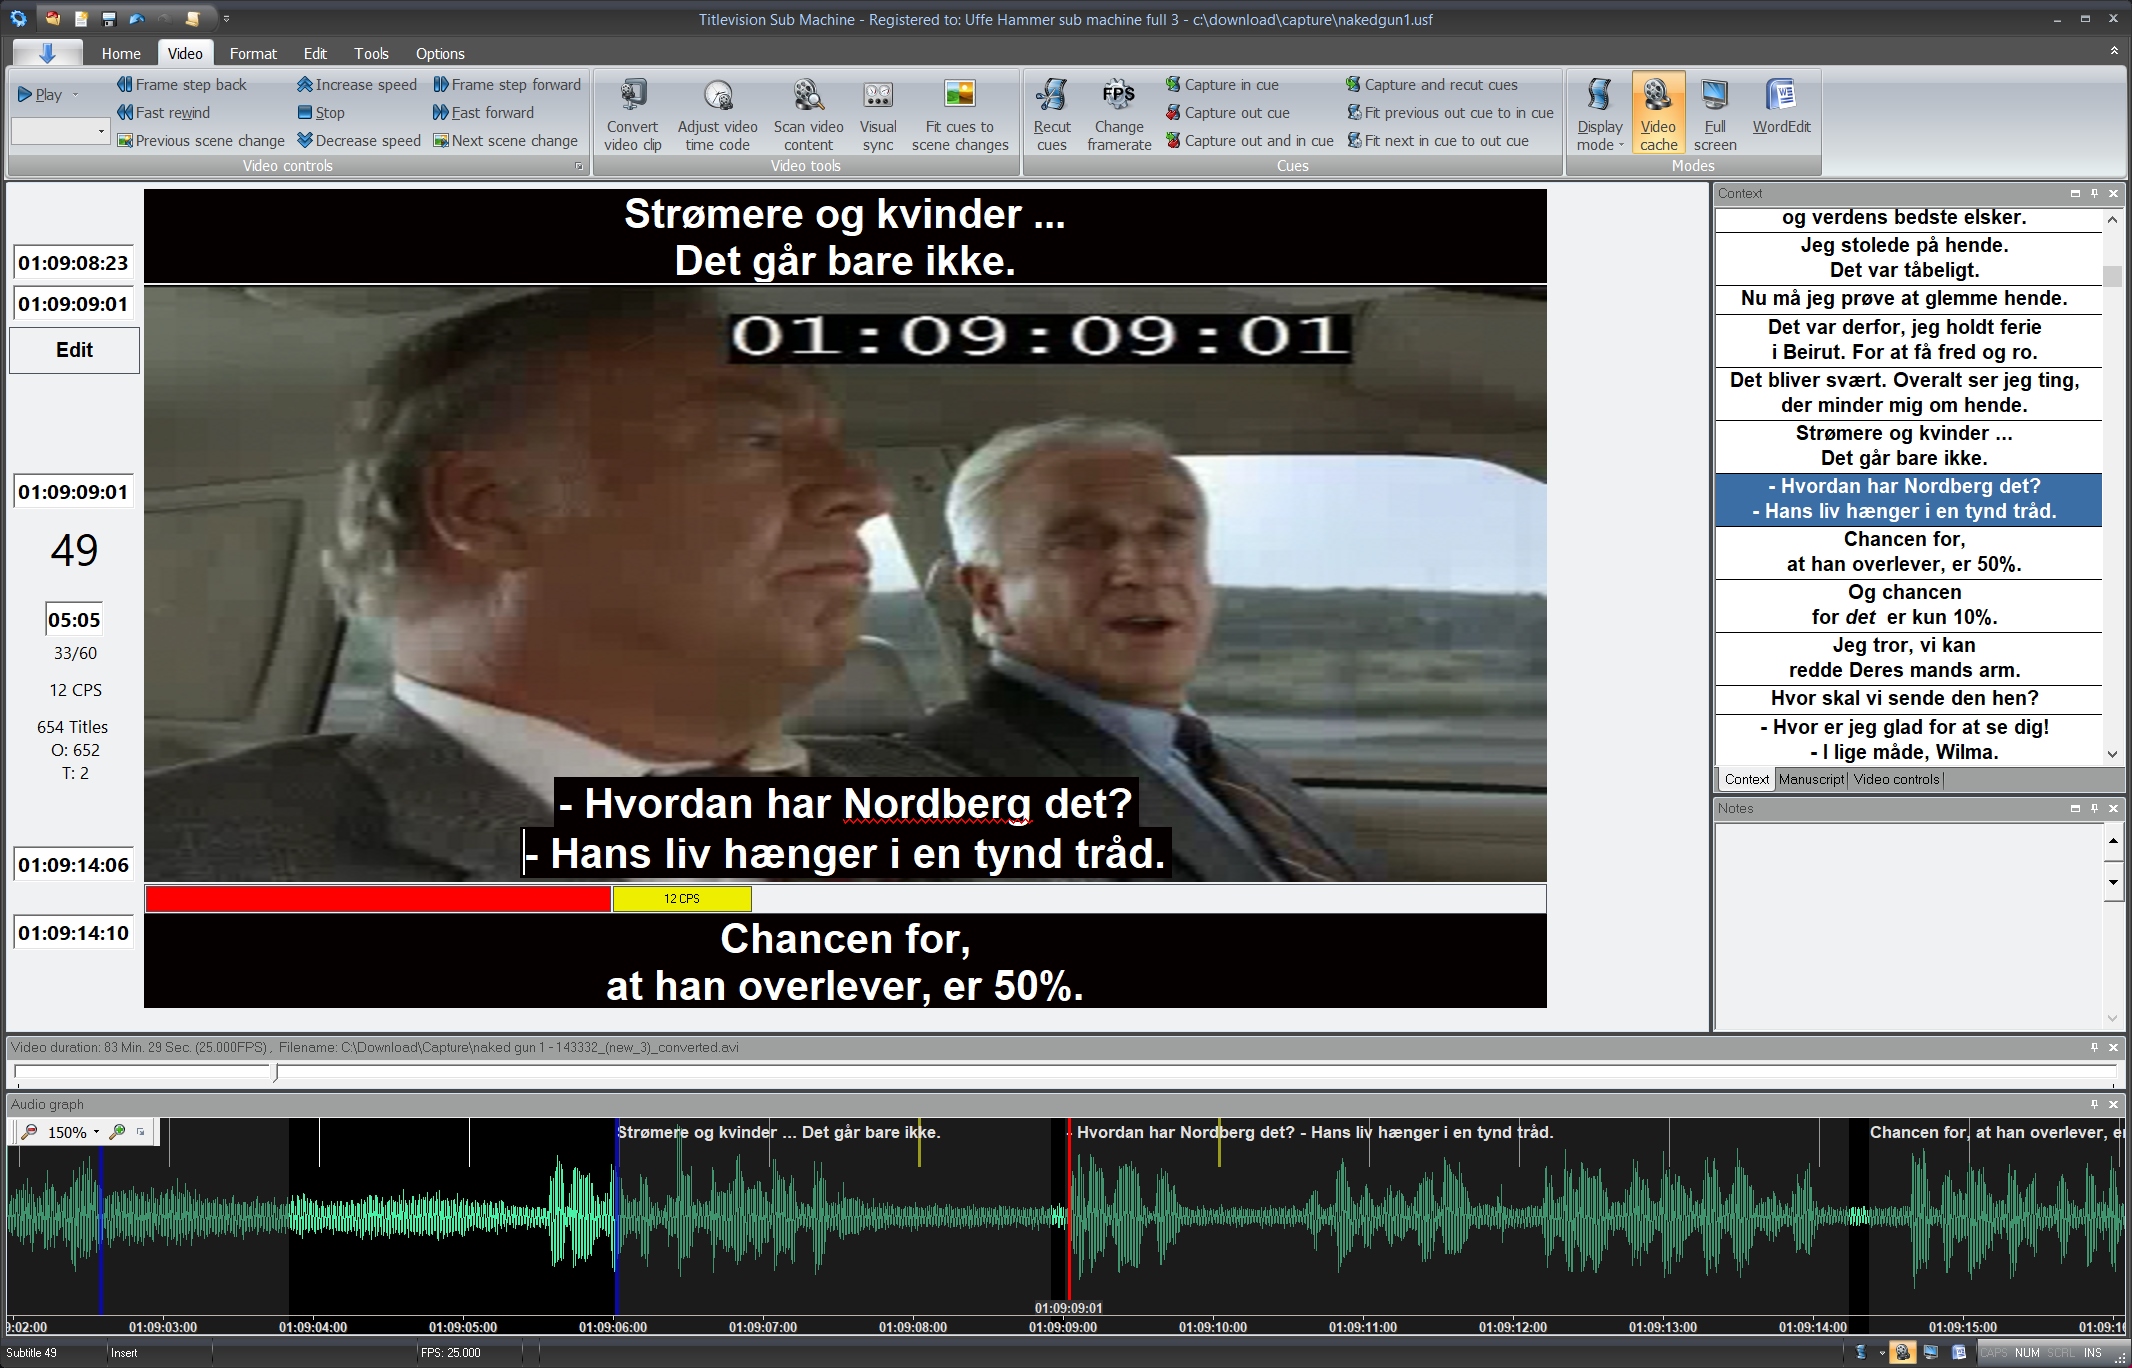The width and height of the screenshot is (2132, 1368).
Task: Open the audio graph 150% zoom dropdown
Action: tap(96, 1132)
